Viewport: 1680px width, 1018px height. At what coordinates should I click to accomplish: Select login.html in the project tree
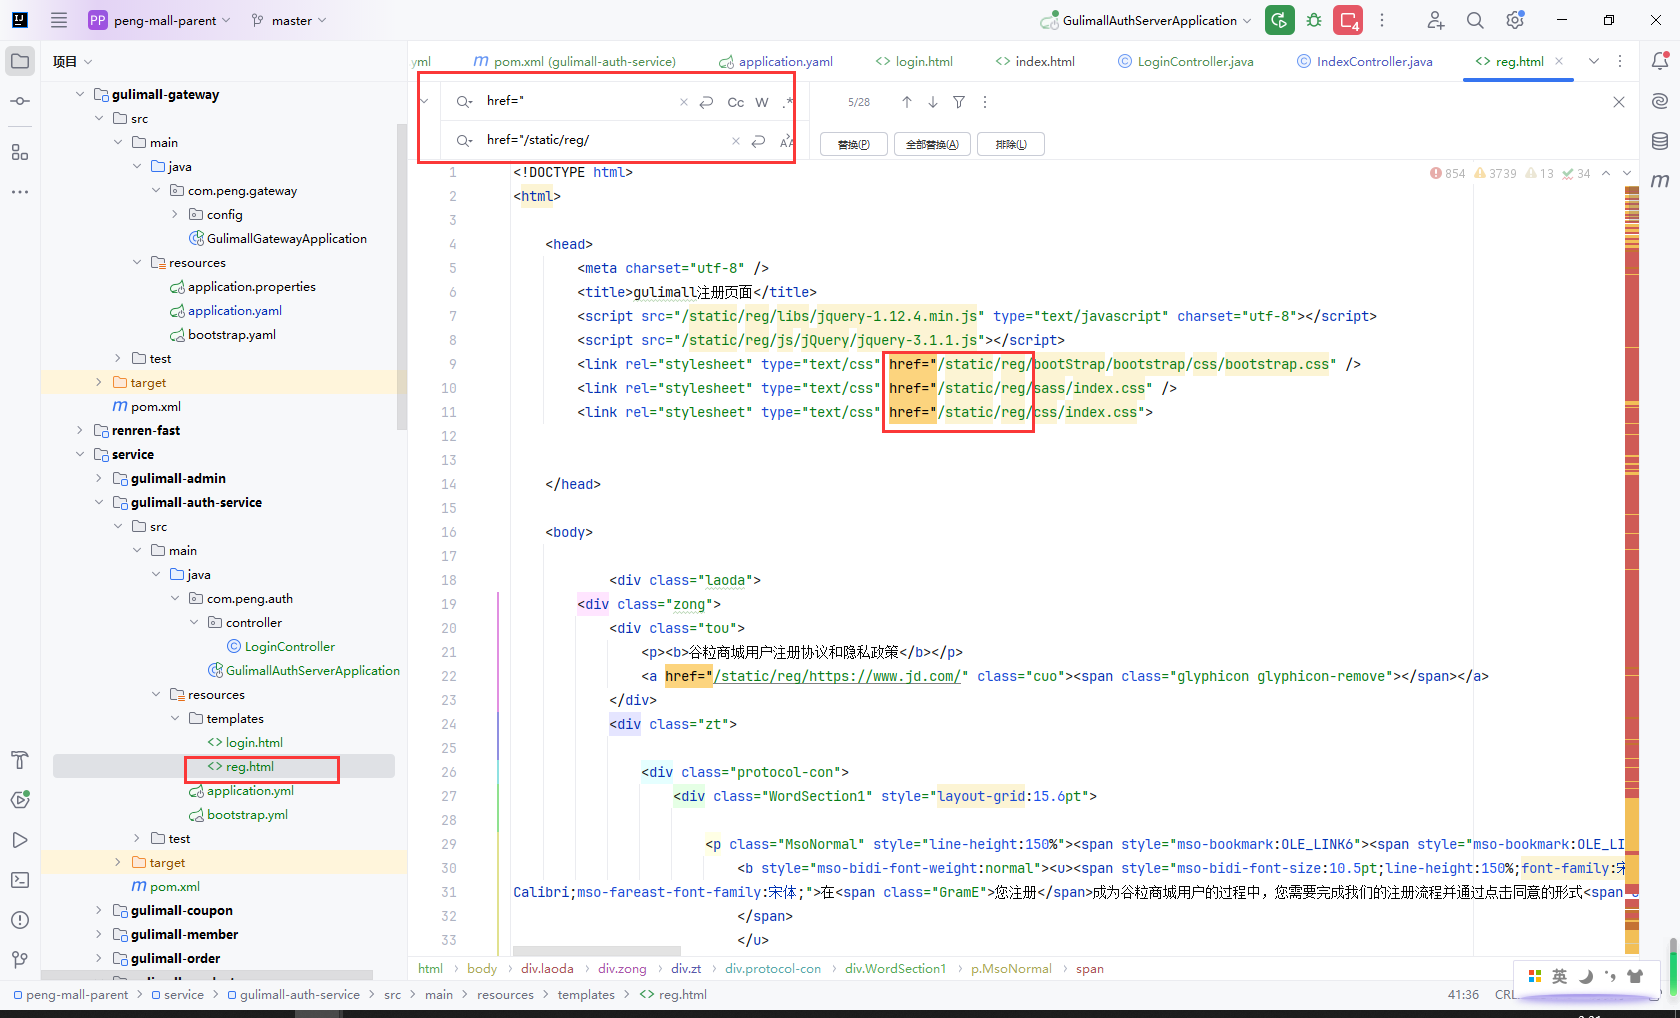click(254, 742)
